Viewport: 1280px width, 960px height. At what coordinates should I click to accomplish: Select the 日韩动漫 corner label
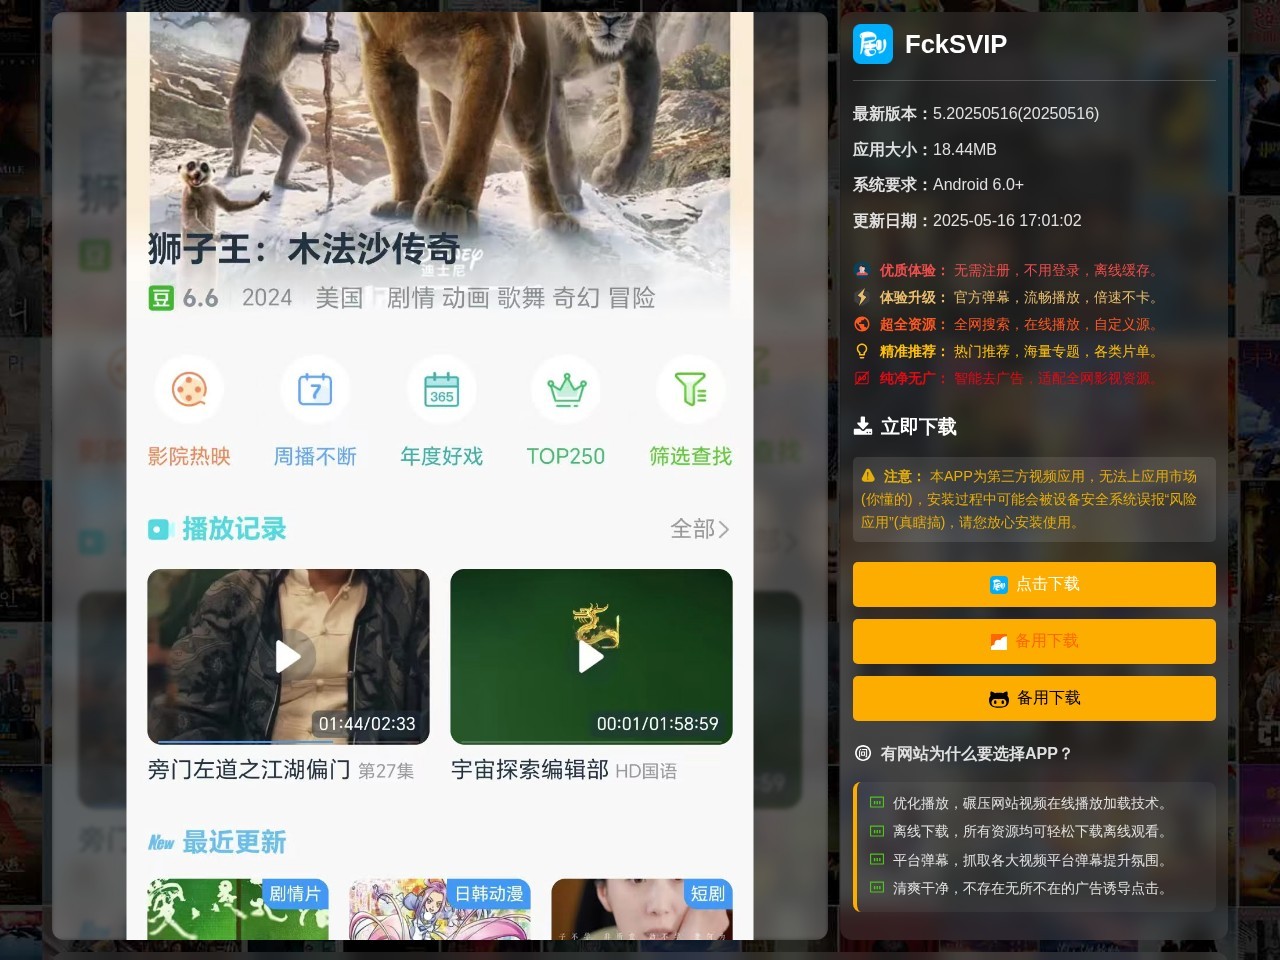pyautogui.click(x=488, y=895)
